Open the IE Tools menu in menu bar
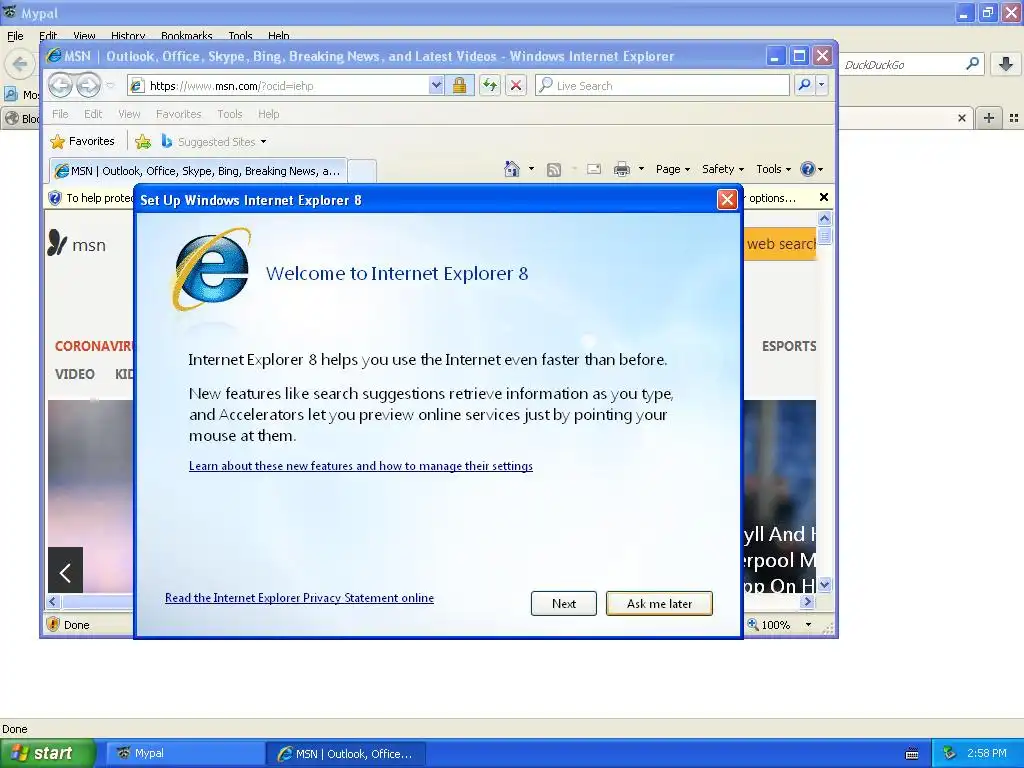Image resolution: width=1024 pixels, height=768 pixels. coord(230,114)
